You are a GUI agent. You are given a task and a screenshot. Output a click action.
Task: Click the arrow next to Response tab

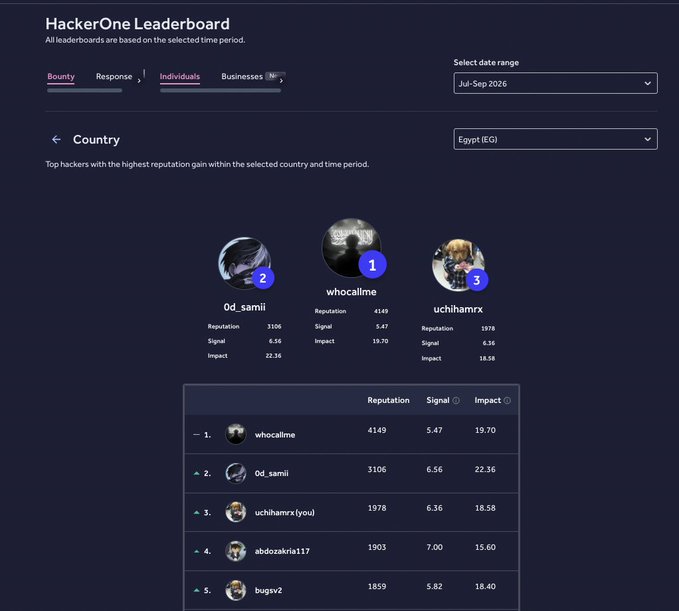[x=139, y=80]
